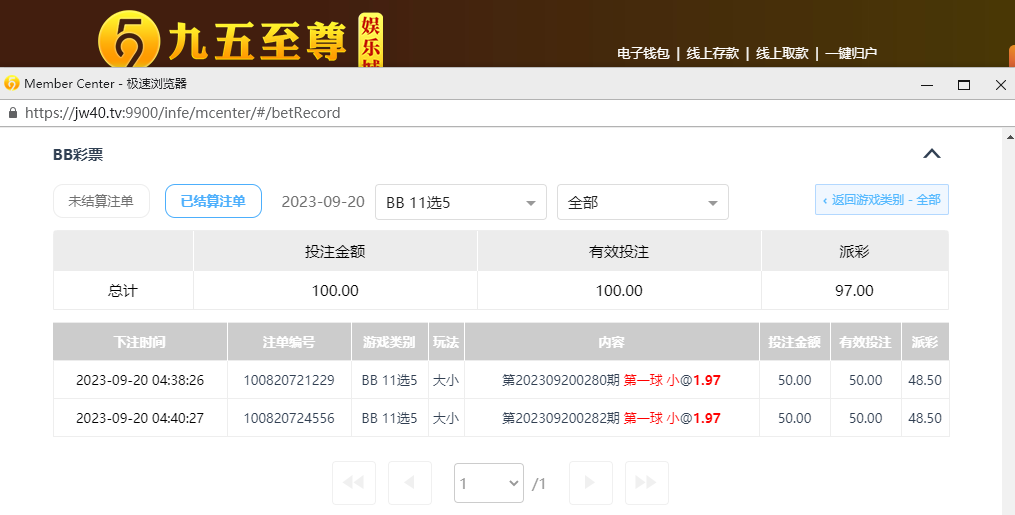Click the 下注时间 column header

pos(140,342)
